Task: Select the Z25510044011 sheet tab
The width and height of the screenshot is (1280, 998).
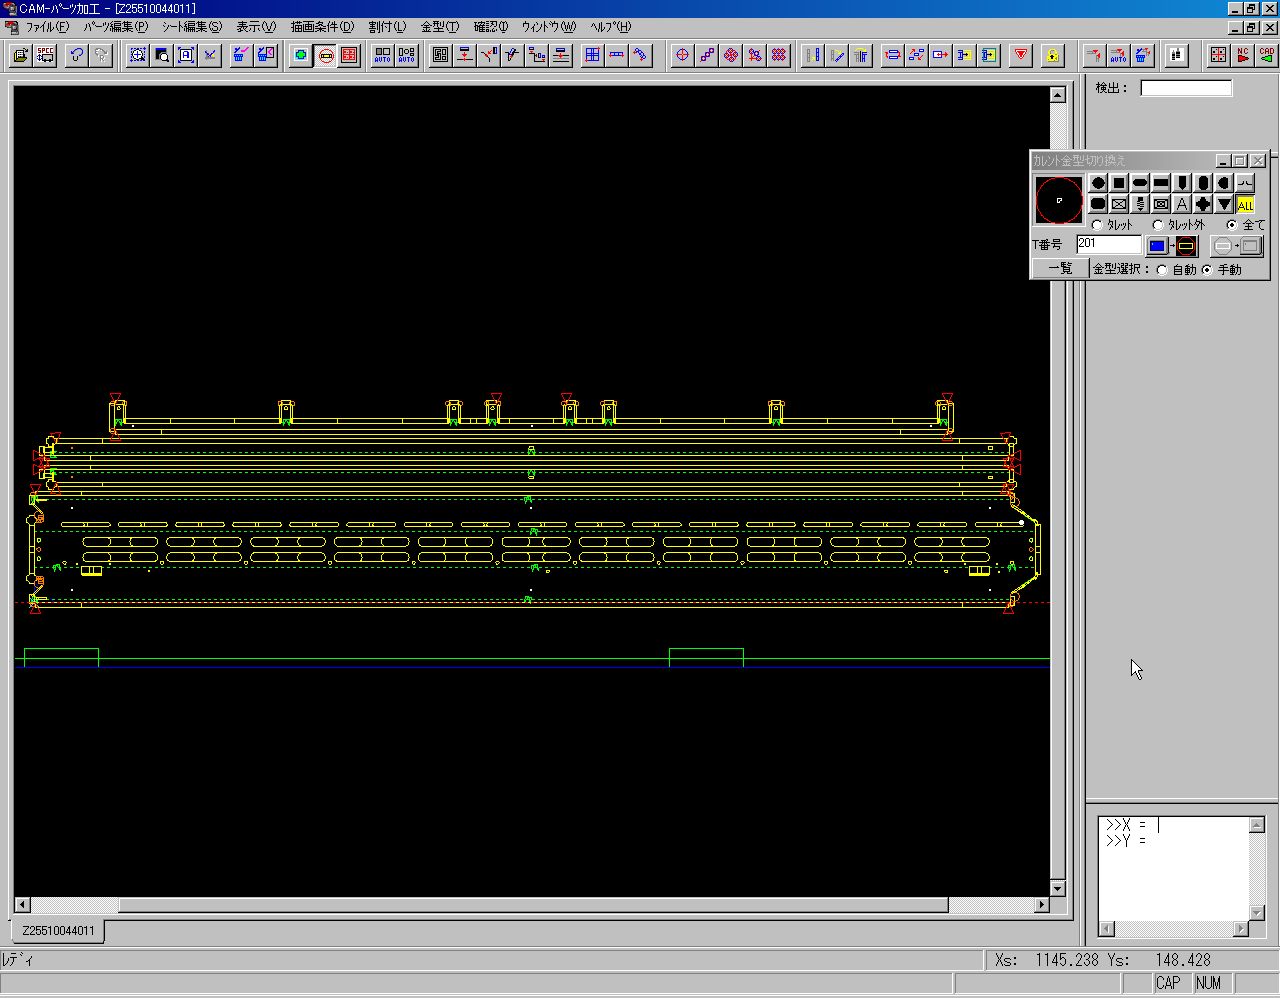Action: (58, 931)
